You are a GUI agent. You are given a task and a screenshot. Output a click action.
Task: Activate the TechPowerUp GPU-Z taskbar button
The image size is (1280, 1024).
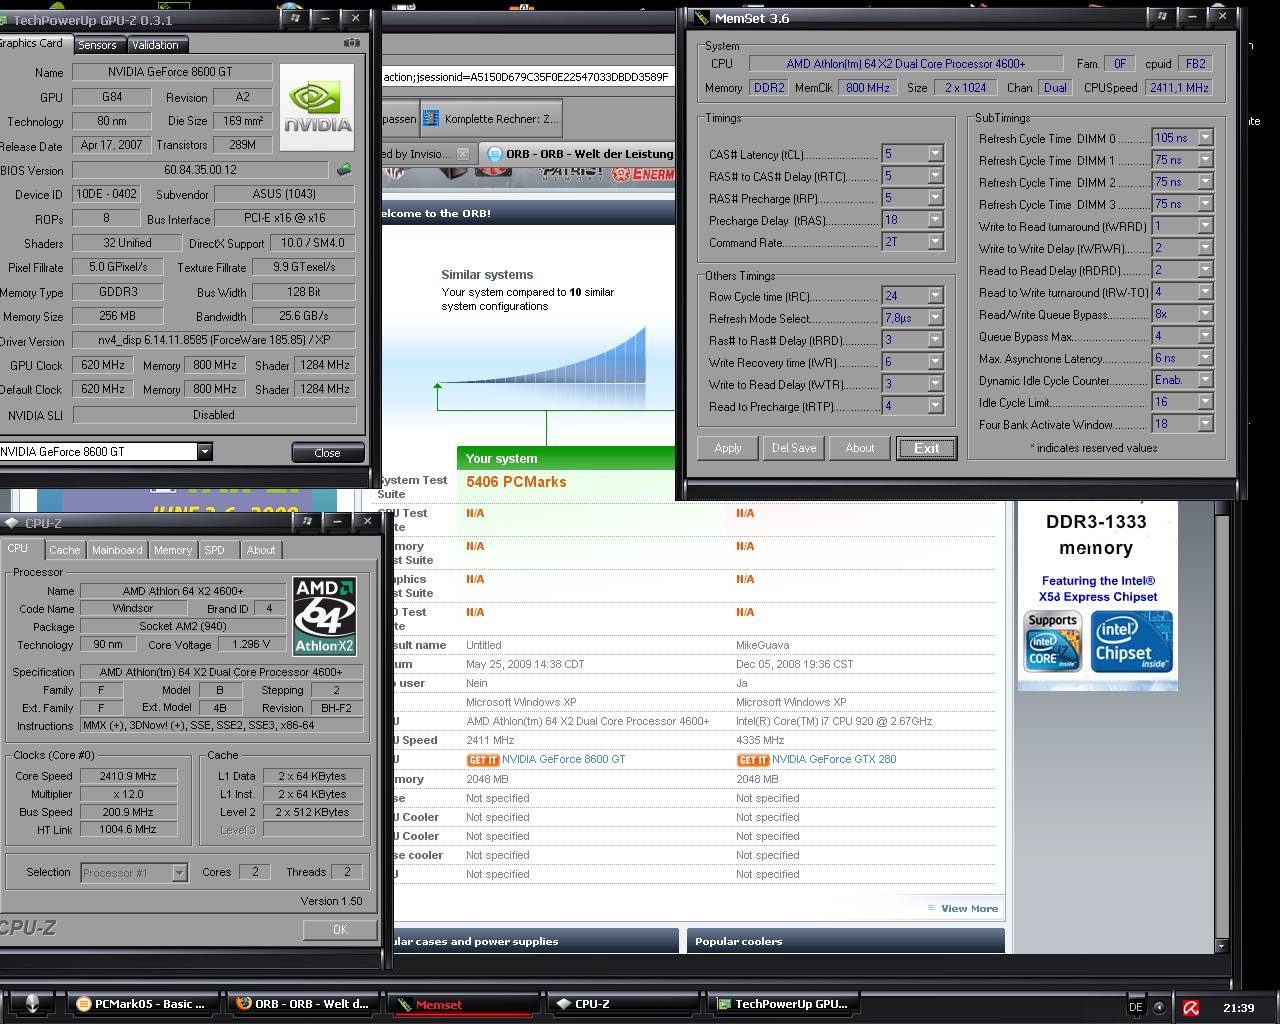coord(783,1004)
